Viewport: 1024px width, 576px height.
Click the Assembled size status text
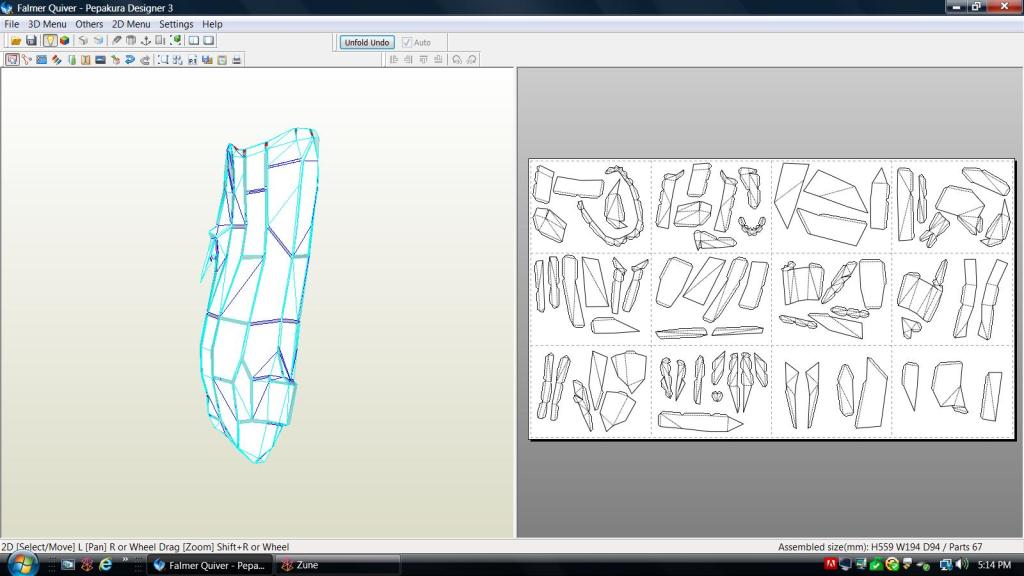coord(880,547)
